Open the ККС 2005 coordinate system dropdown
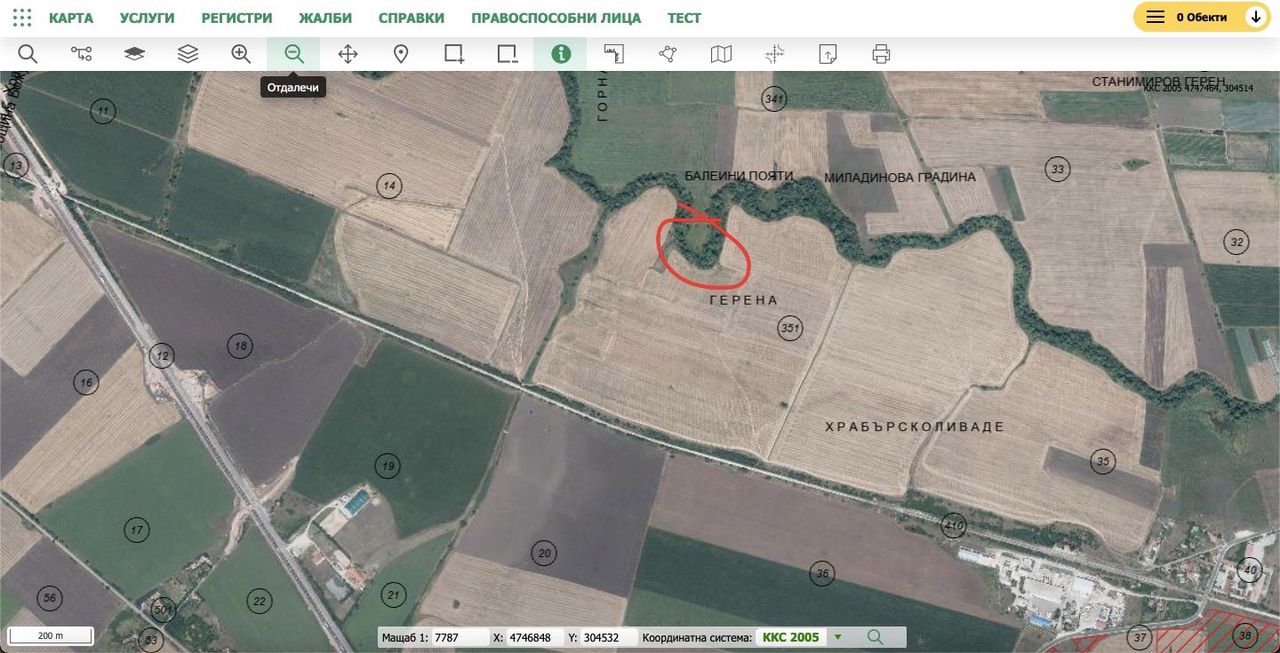Screen dimensions: 1280x653 click(802, 637)
